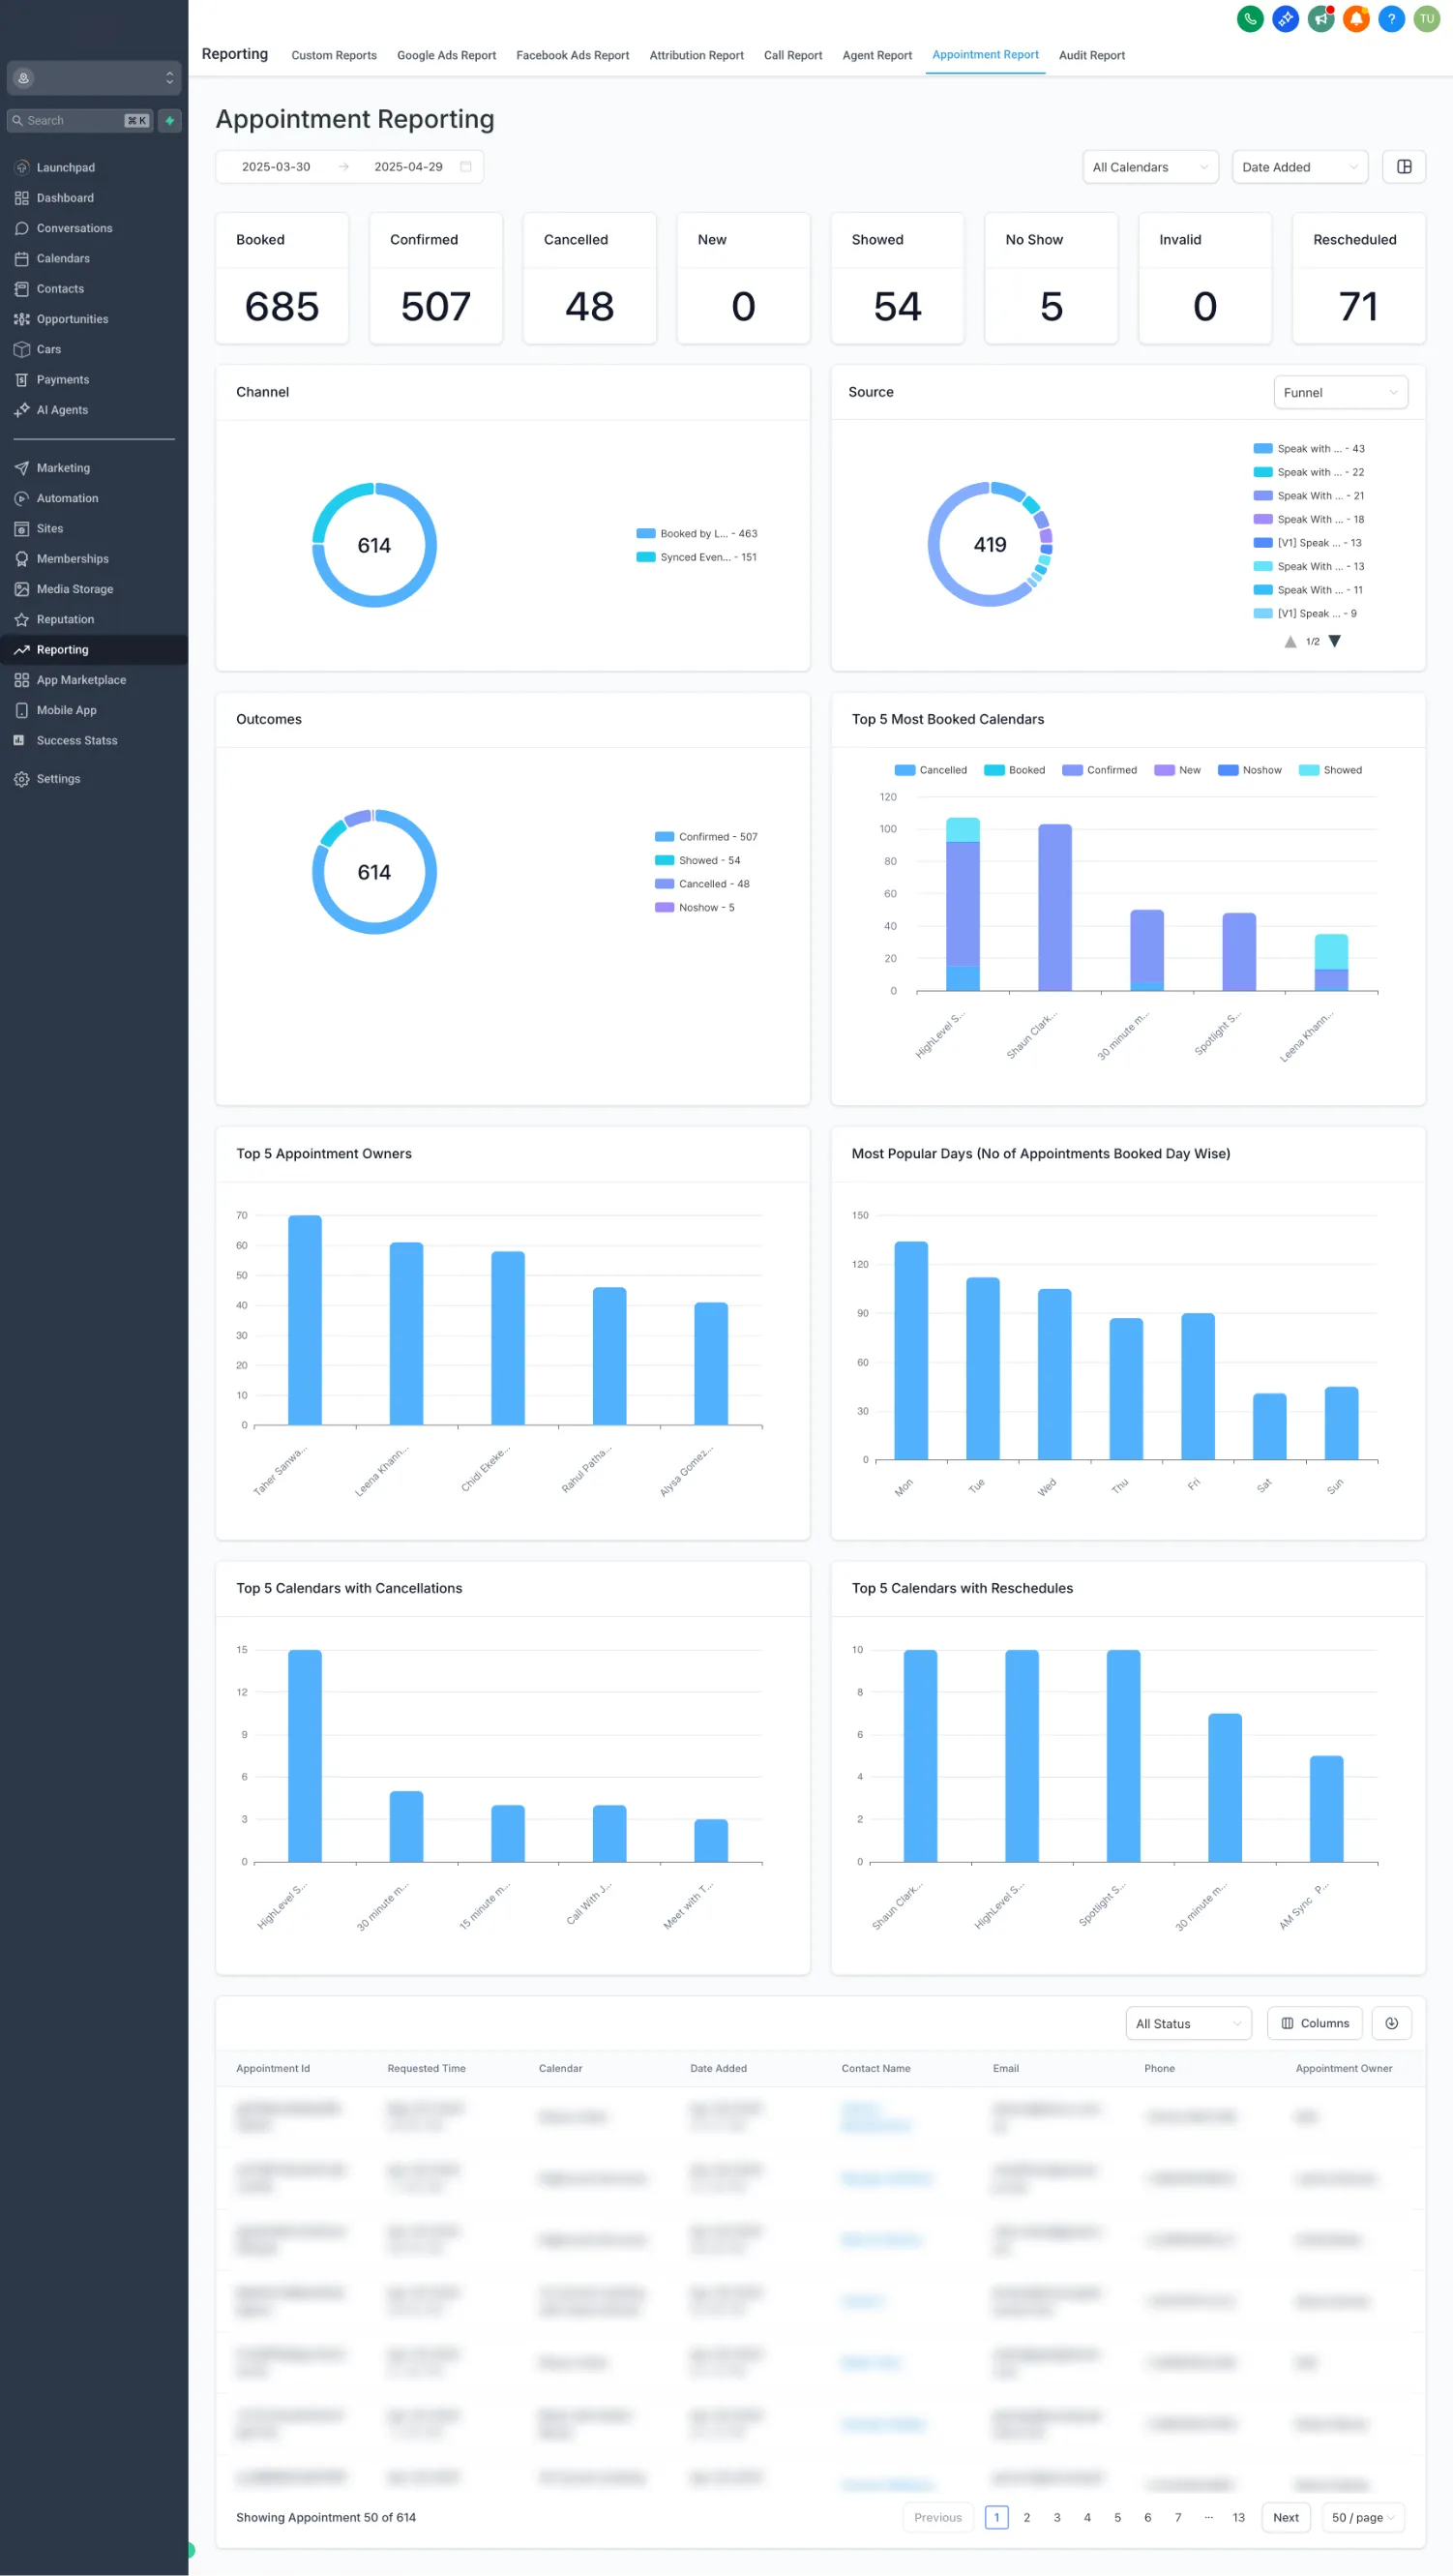Click the download export icon above table
This screenshot has height=2576, width=1453.
(x=1391, y=2023)
